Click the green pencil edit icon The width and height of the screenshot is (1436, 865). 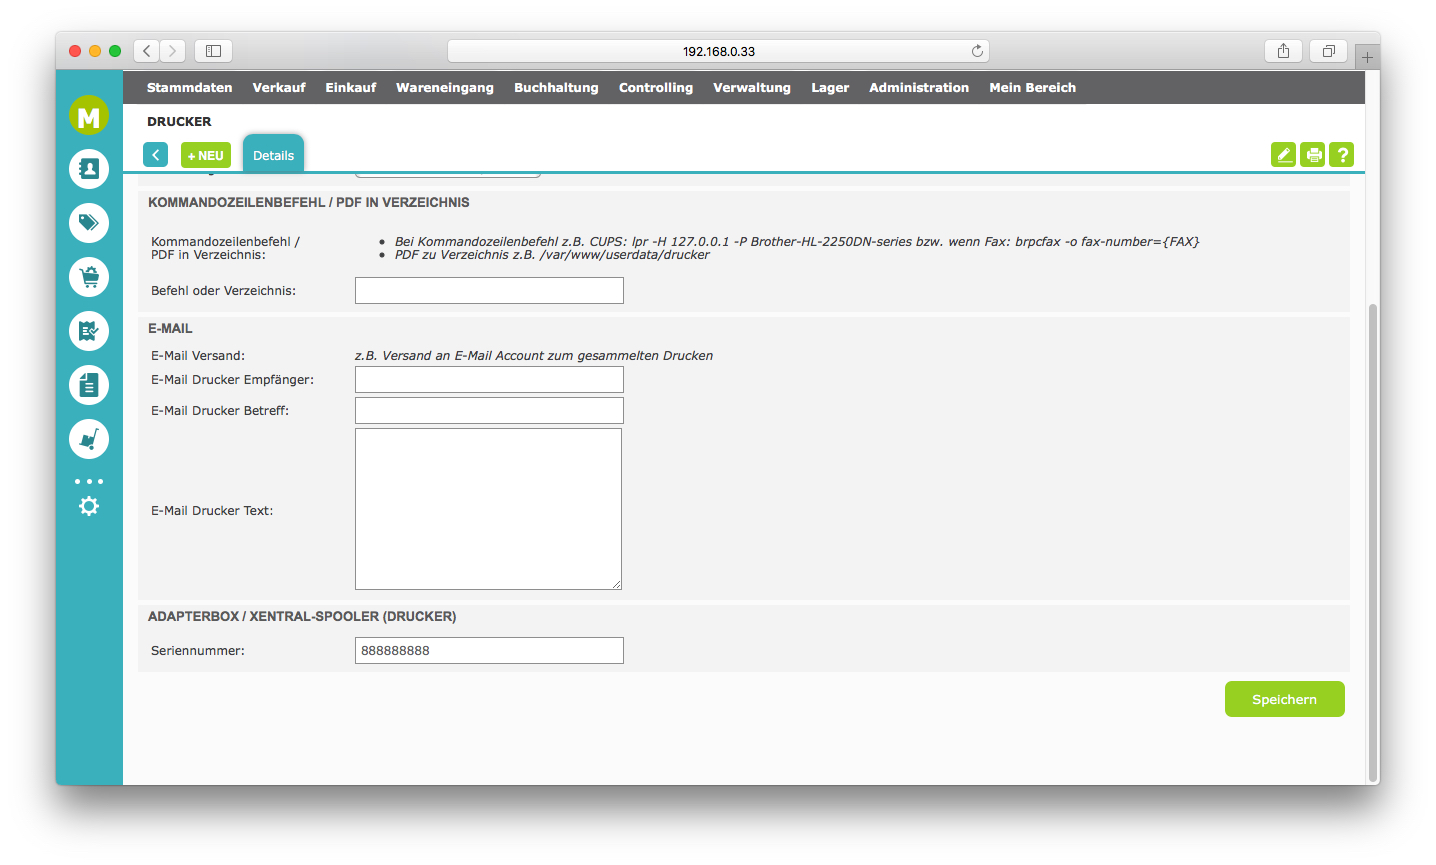pyautogui.click(x=1283, y=155)
